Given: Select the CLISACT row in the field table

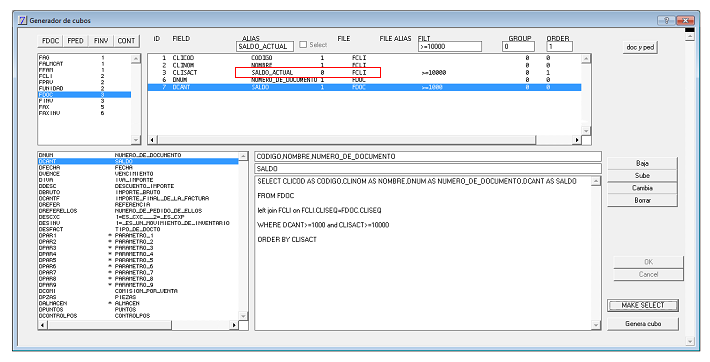Looking at the screenshot, I should 364,72.
